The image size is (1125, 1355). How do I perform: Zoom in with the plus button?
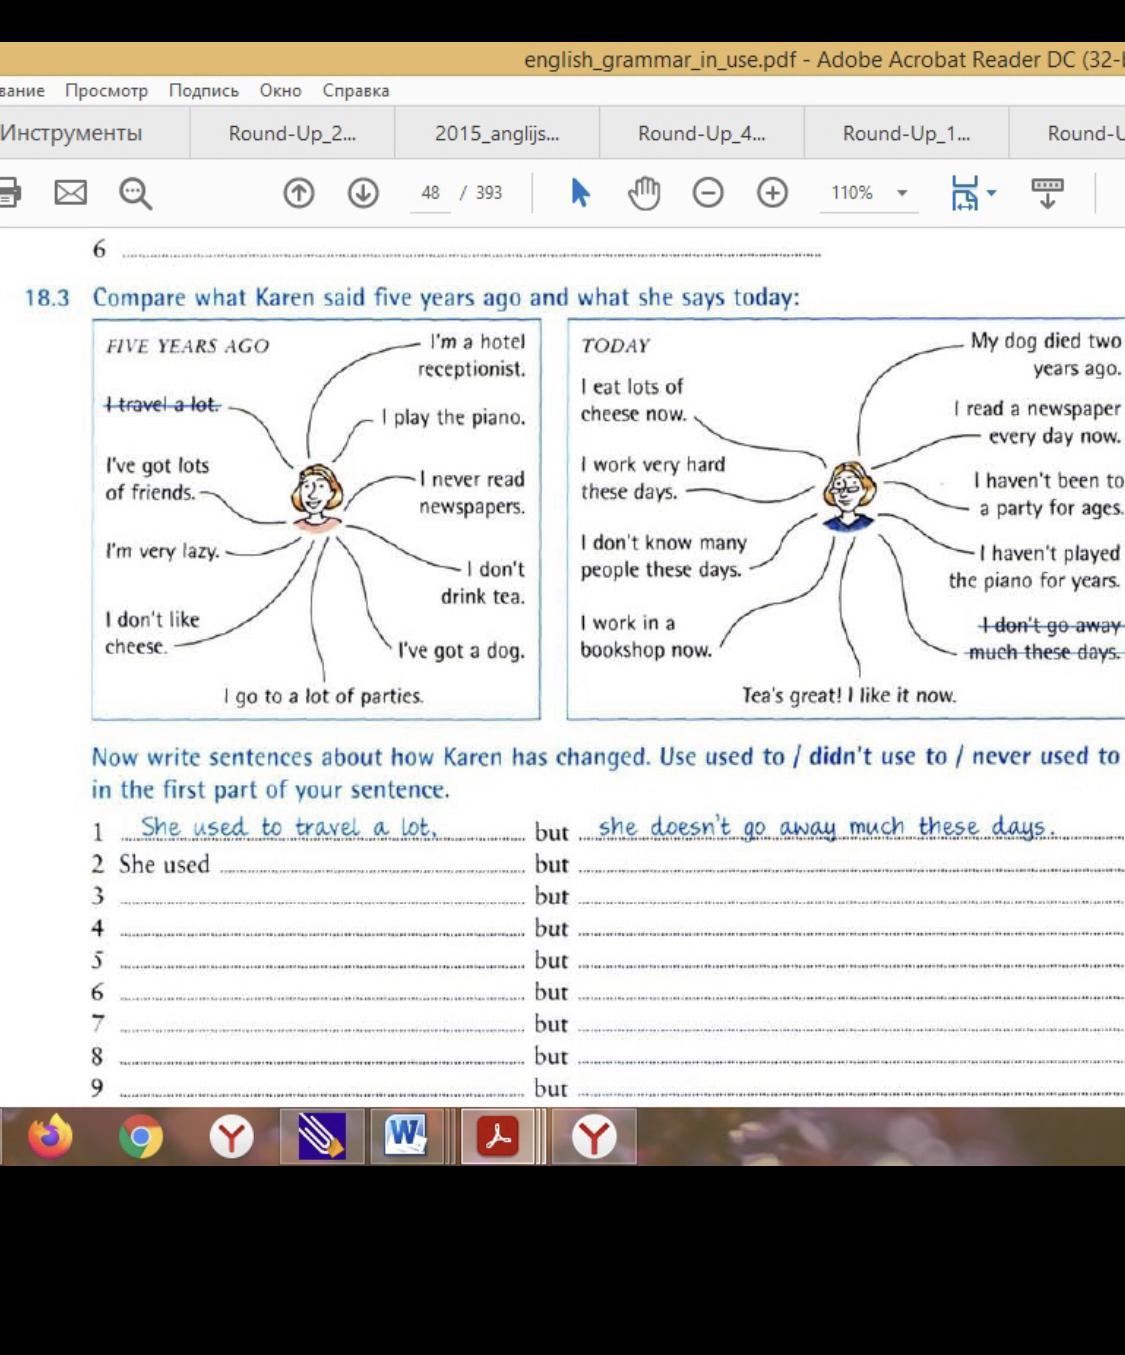[772, 192]
